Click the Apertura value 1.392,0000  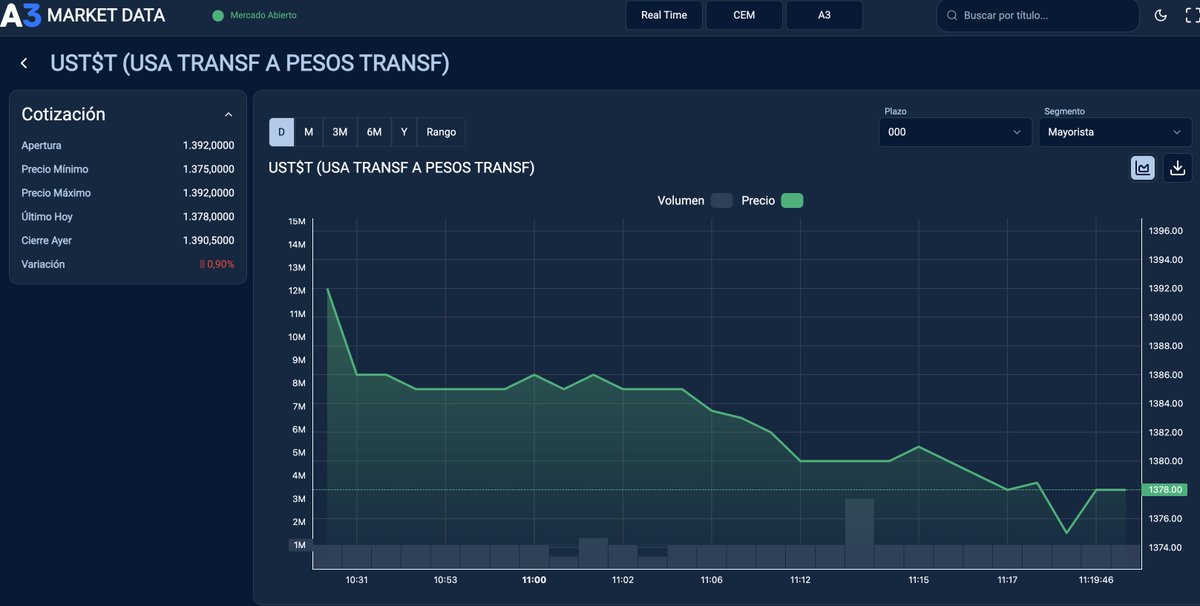coord(208,146)
